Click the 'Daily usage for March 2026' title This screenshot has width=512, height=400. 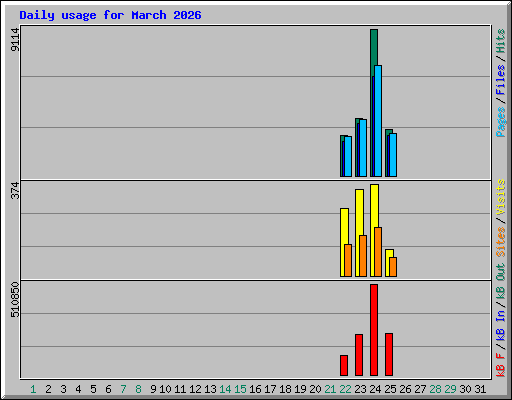click(110, 15)
